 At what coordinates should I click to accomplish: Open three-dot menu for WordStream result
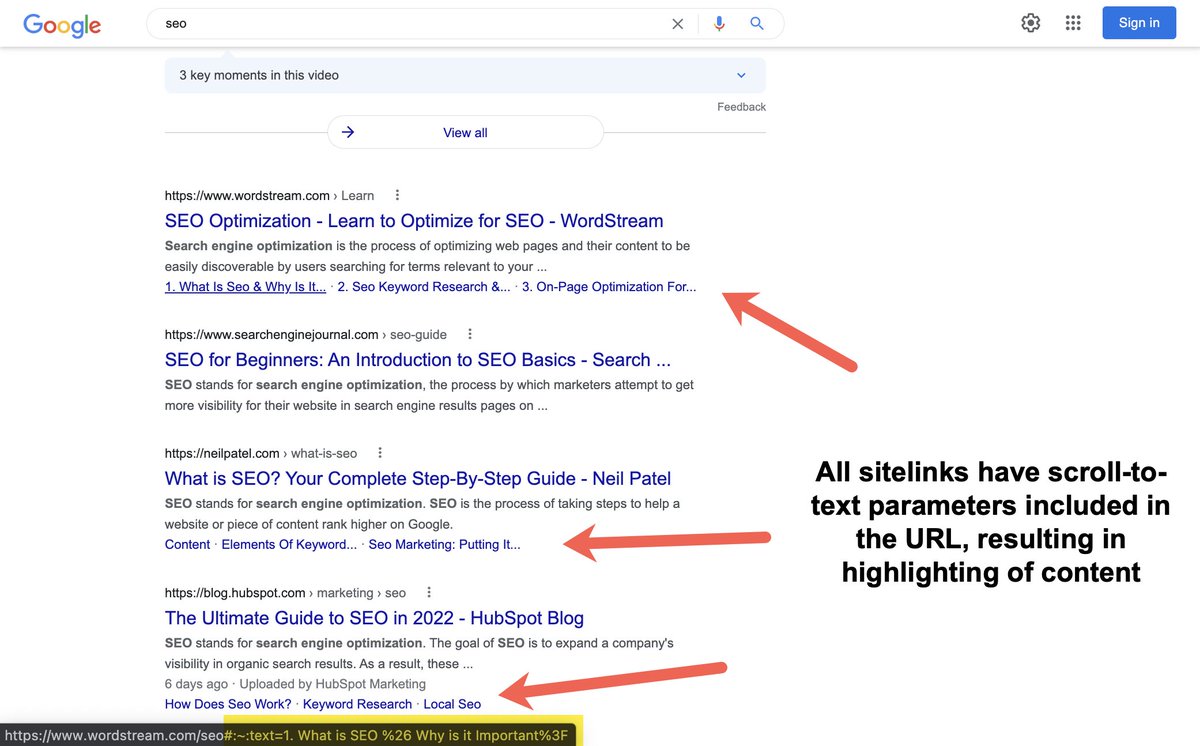[x=398, y=195]
